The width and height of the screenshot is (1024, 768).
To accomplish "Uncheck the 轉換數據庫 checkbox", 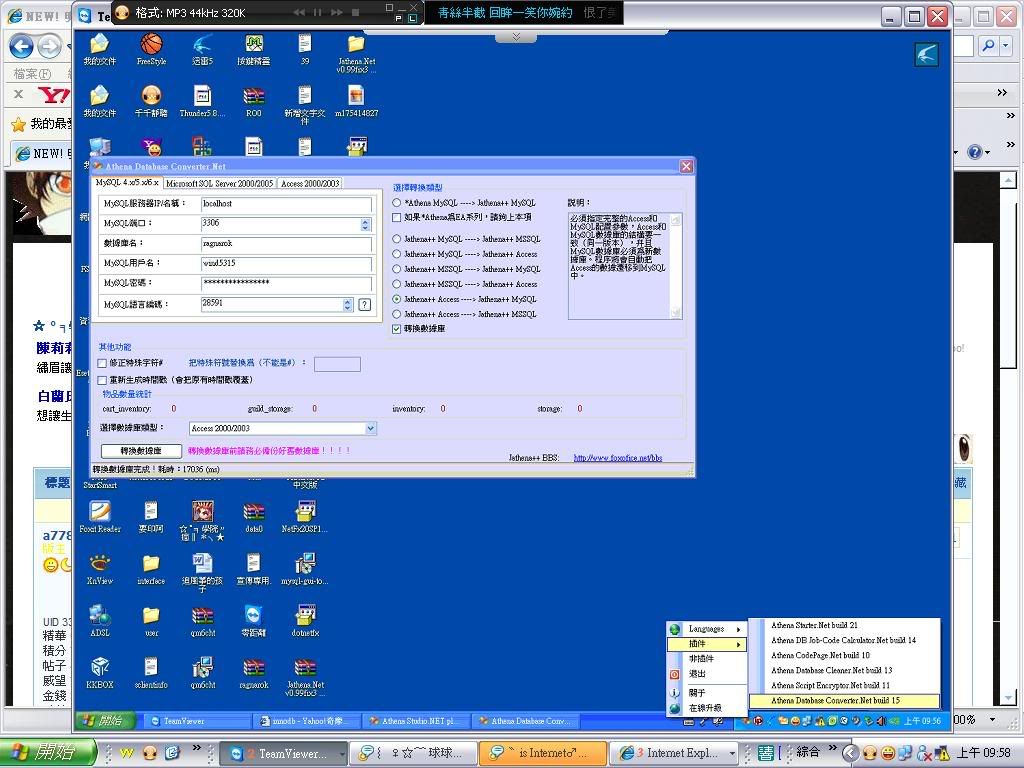I will click(x=396, y=328).
